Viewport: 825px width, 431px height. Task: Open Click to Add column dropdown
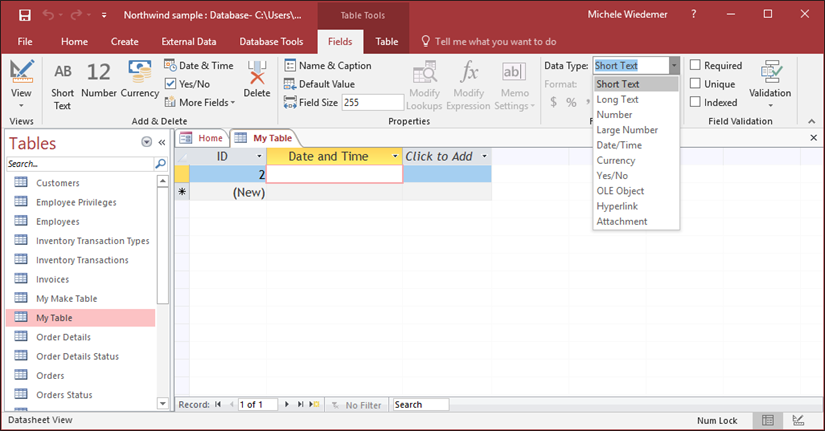485,156
